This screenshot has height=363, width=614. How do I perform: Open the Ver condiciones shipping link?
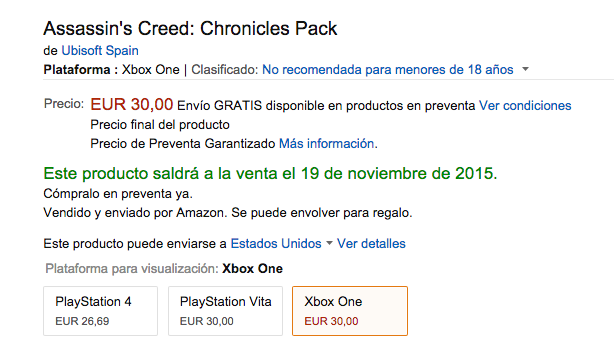(x=525, y=105)
